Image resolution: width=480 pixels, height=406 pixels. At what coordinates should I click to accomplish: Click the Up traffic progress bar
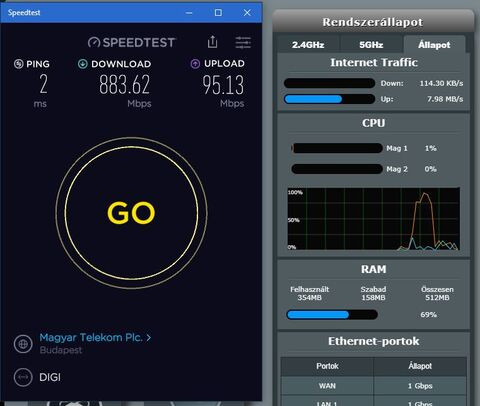click(x=329, y=99)
